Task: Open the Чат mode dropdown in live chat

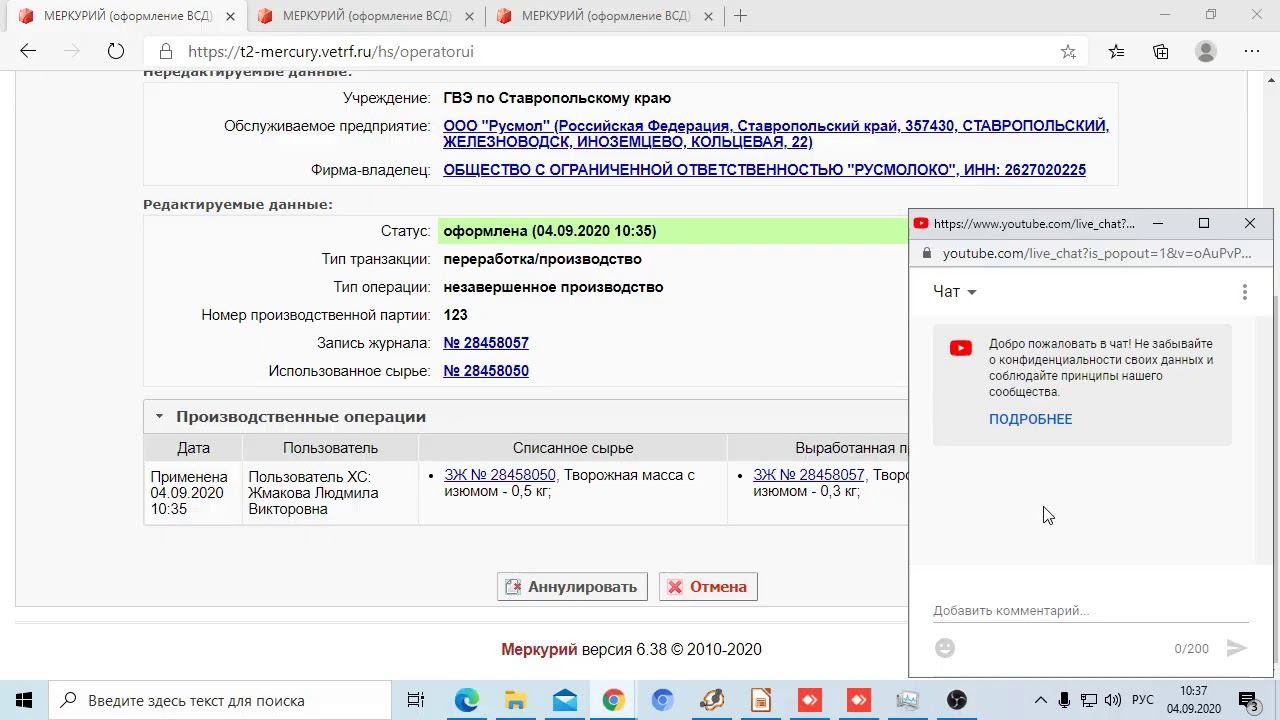Action: [x=954, y=292]
